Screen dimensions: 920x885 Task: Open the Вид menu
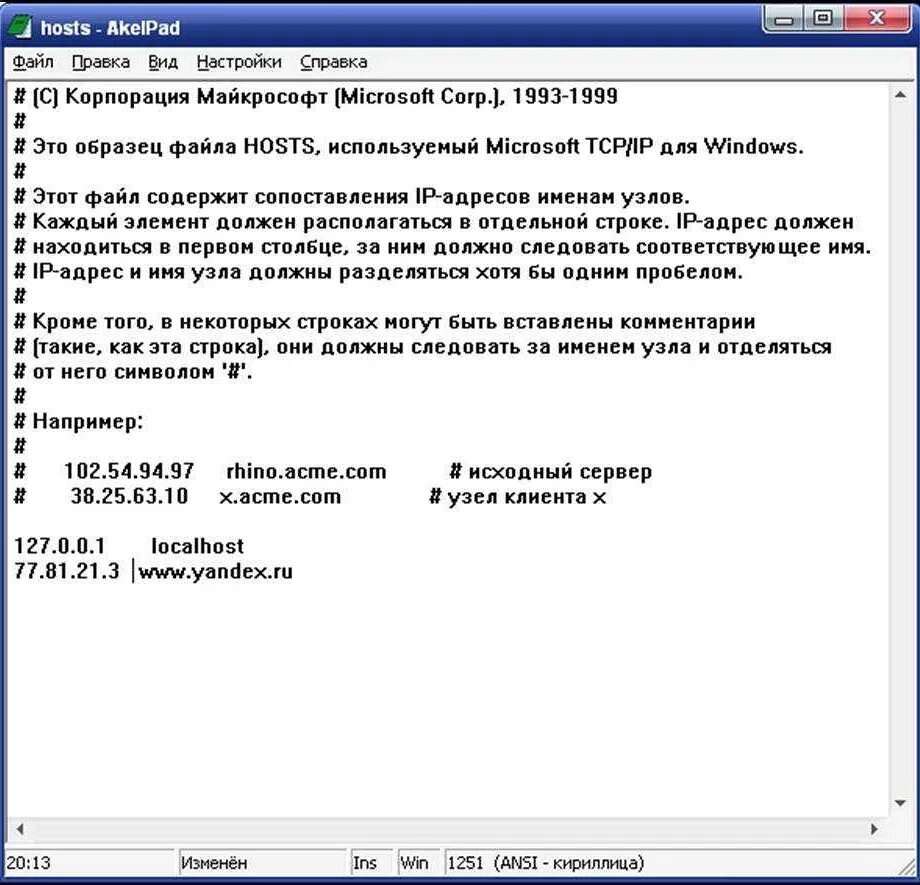click(163, 62)
